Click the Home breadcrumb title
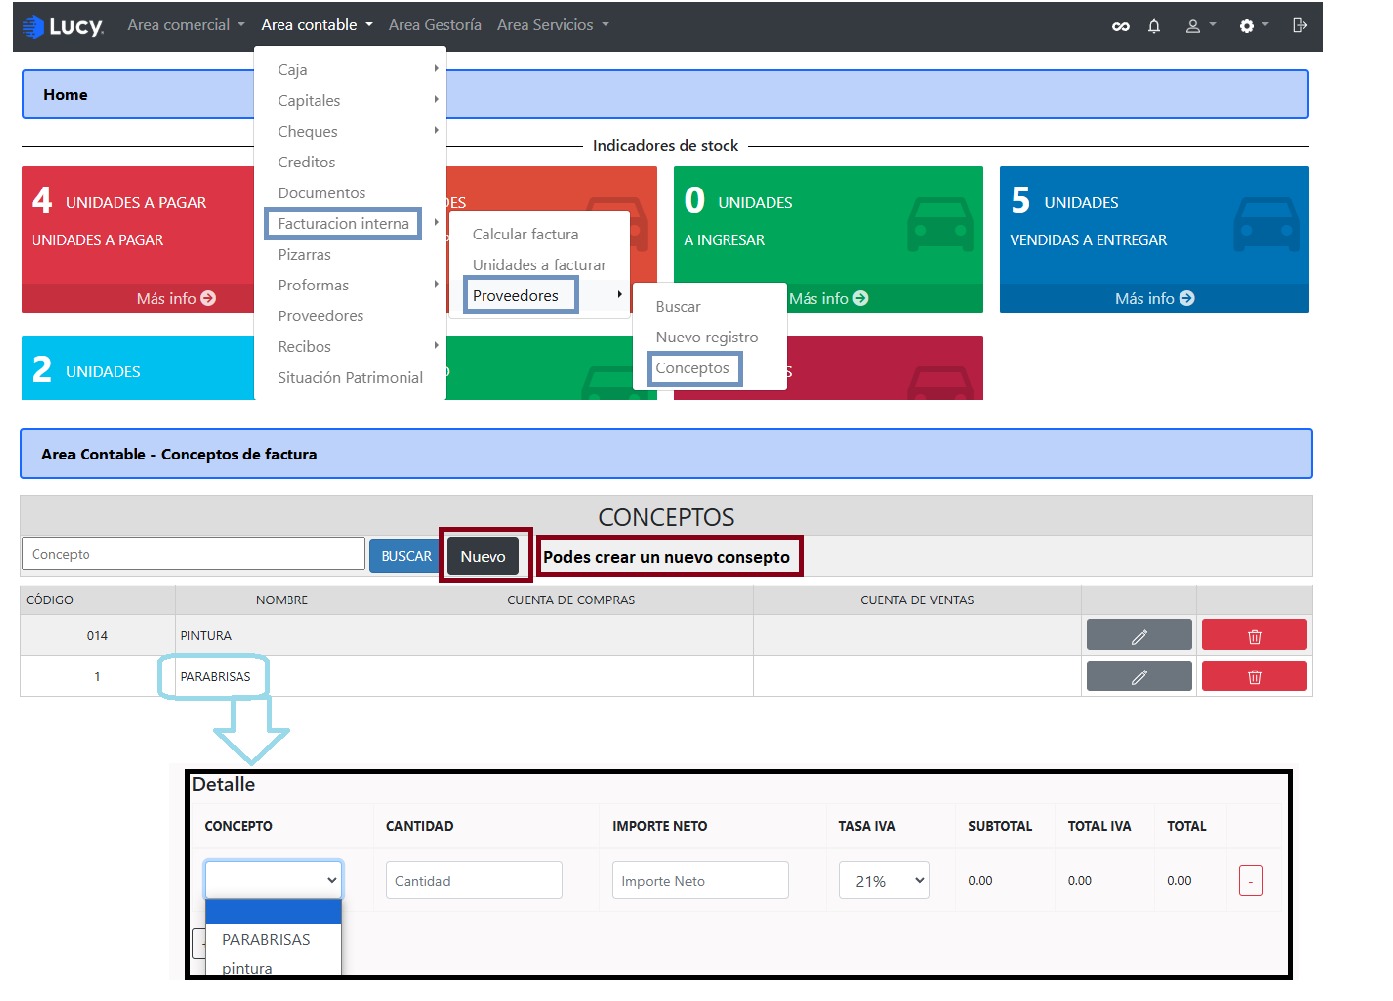Image resolution: width=1393 pixels, height=1001 pixels. [x=65, y=95]
